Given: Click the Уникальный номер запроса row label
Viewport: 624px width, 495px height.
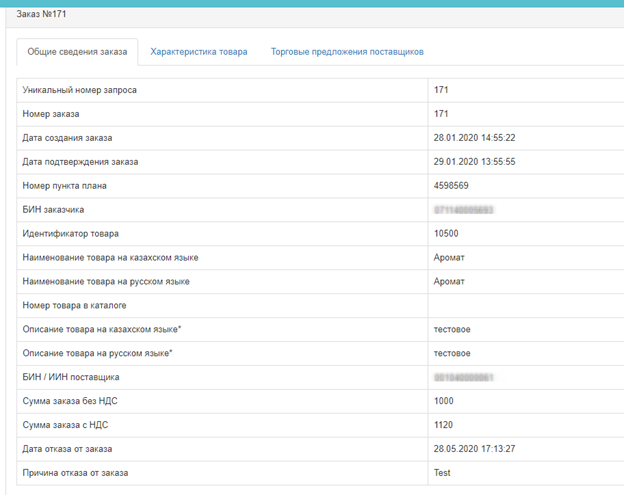Looking at the screenshot, I should (x=79, y=90).
